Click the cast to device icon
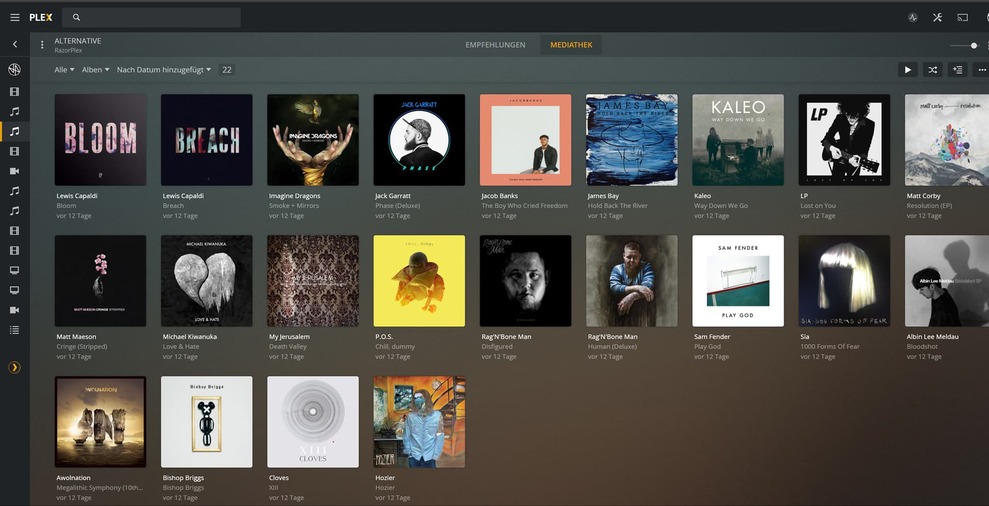Screen dimensions: 989x506 coord(963,18)
